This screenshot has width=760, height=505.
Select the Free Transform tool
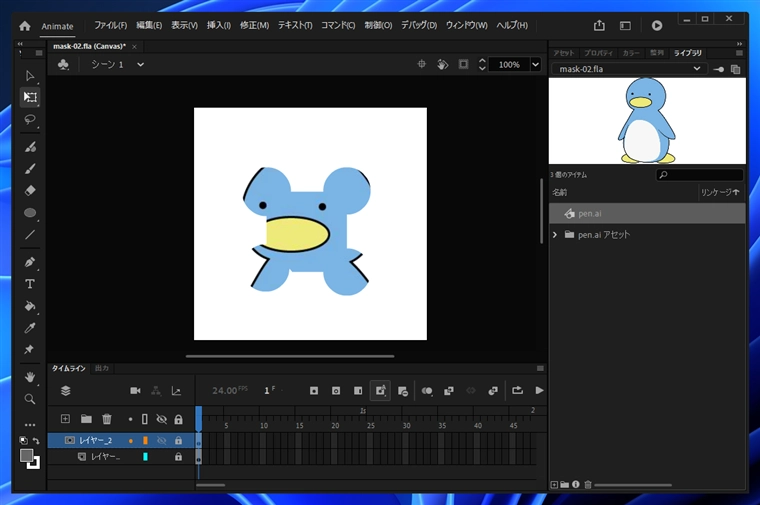tap(30, 97)
